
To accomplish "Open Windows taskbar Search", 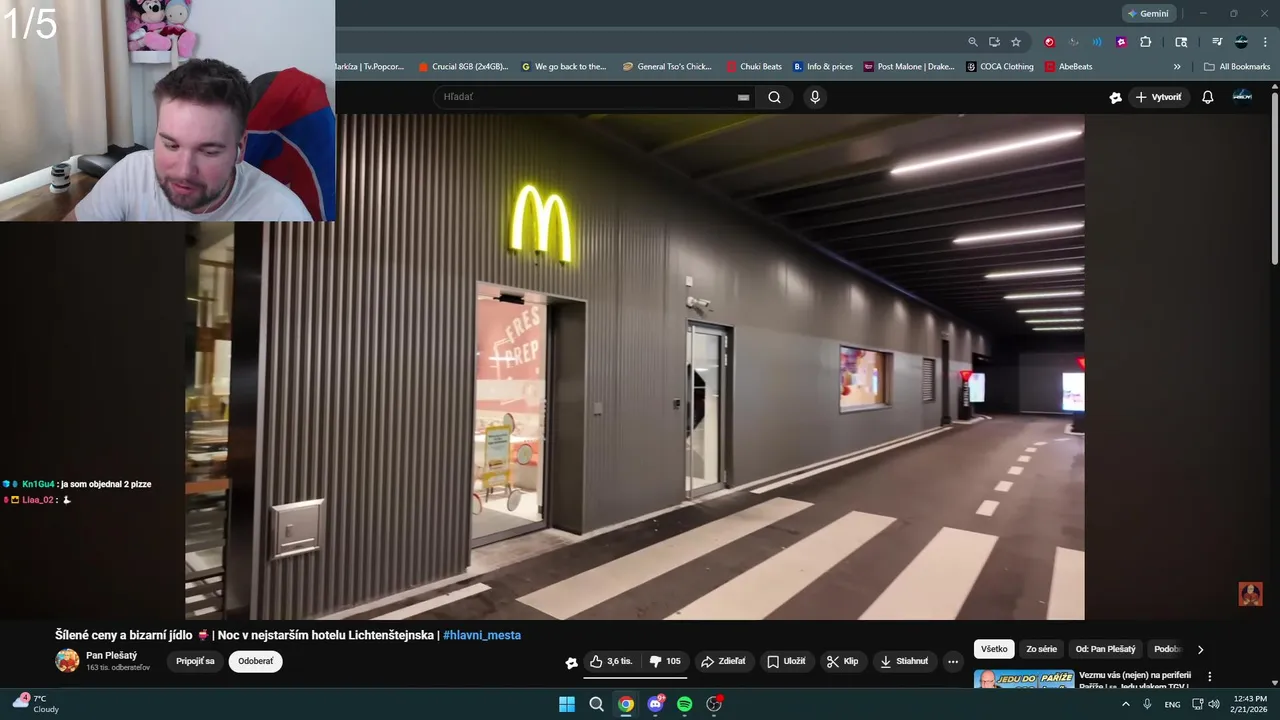I will [596, 704].
